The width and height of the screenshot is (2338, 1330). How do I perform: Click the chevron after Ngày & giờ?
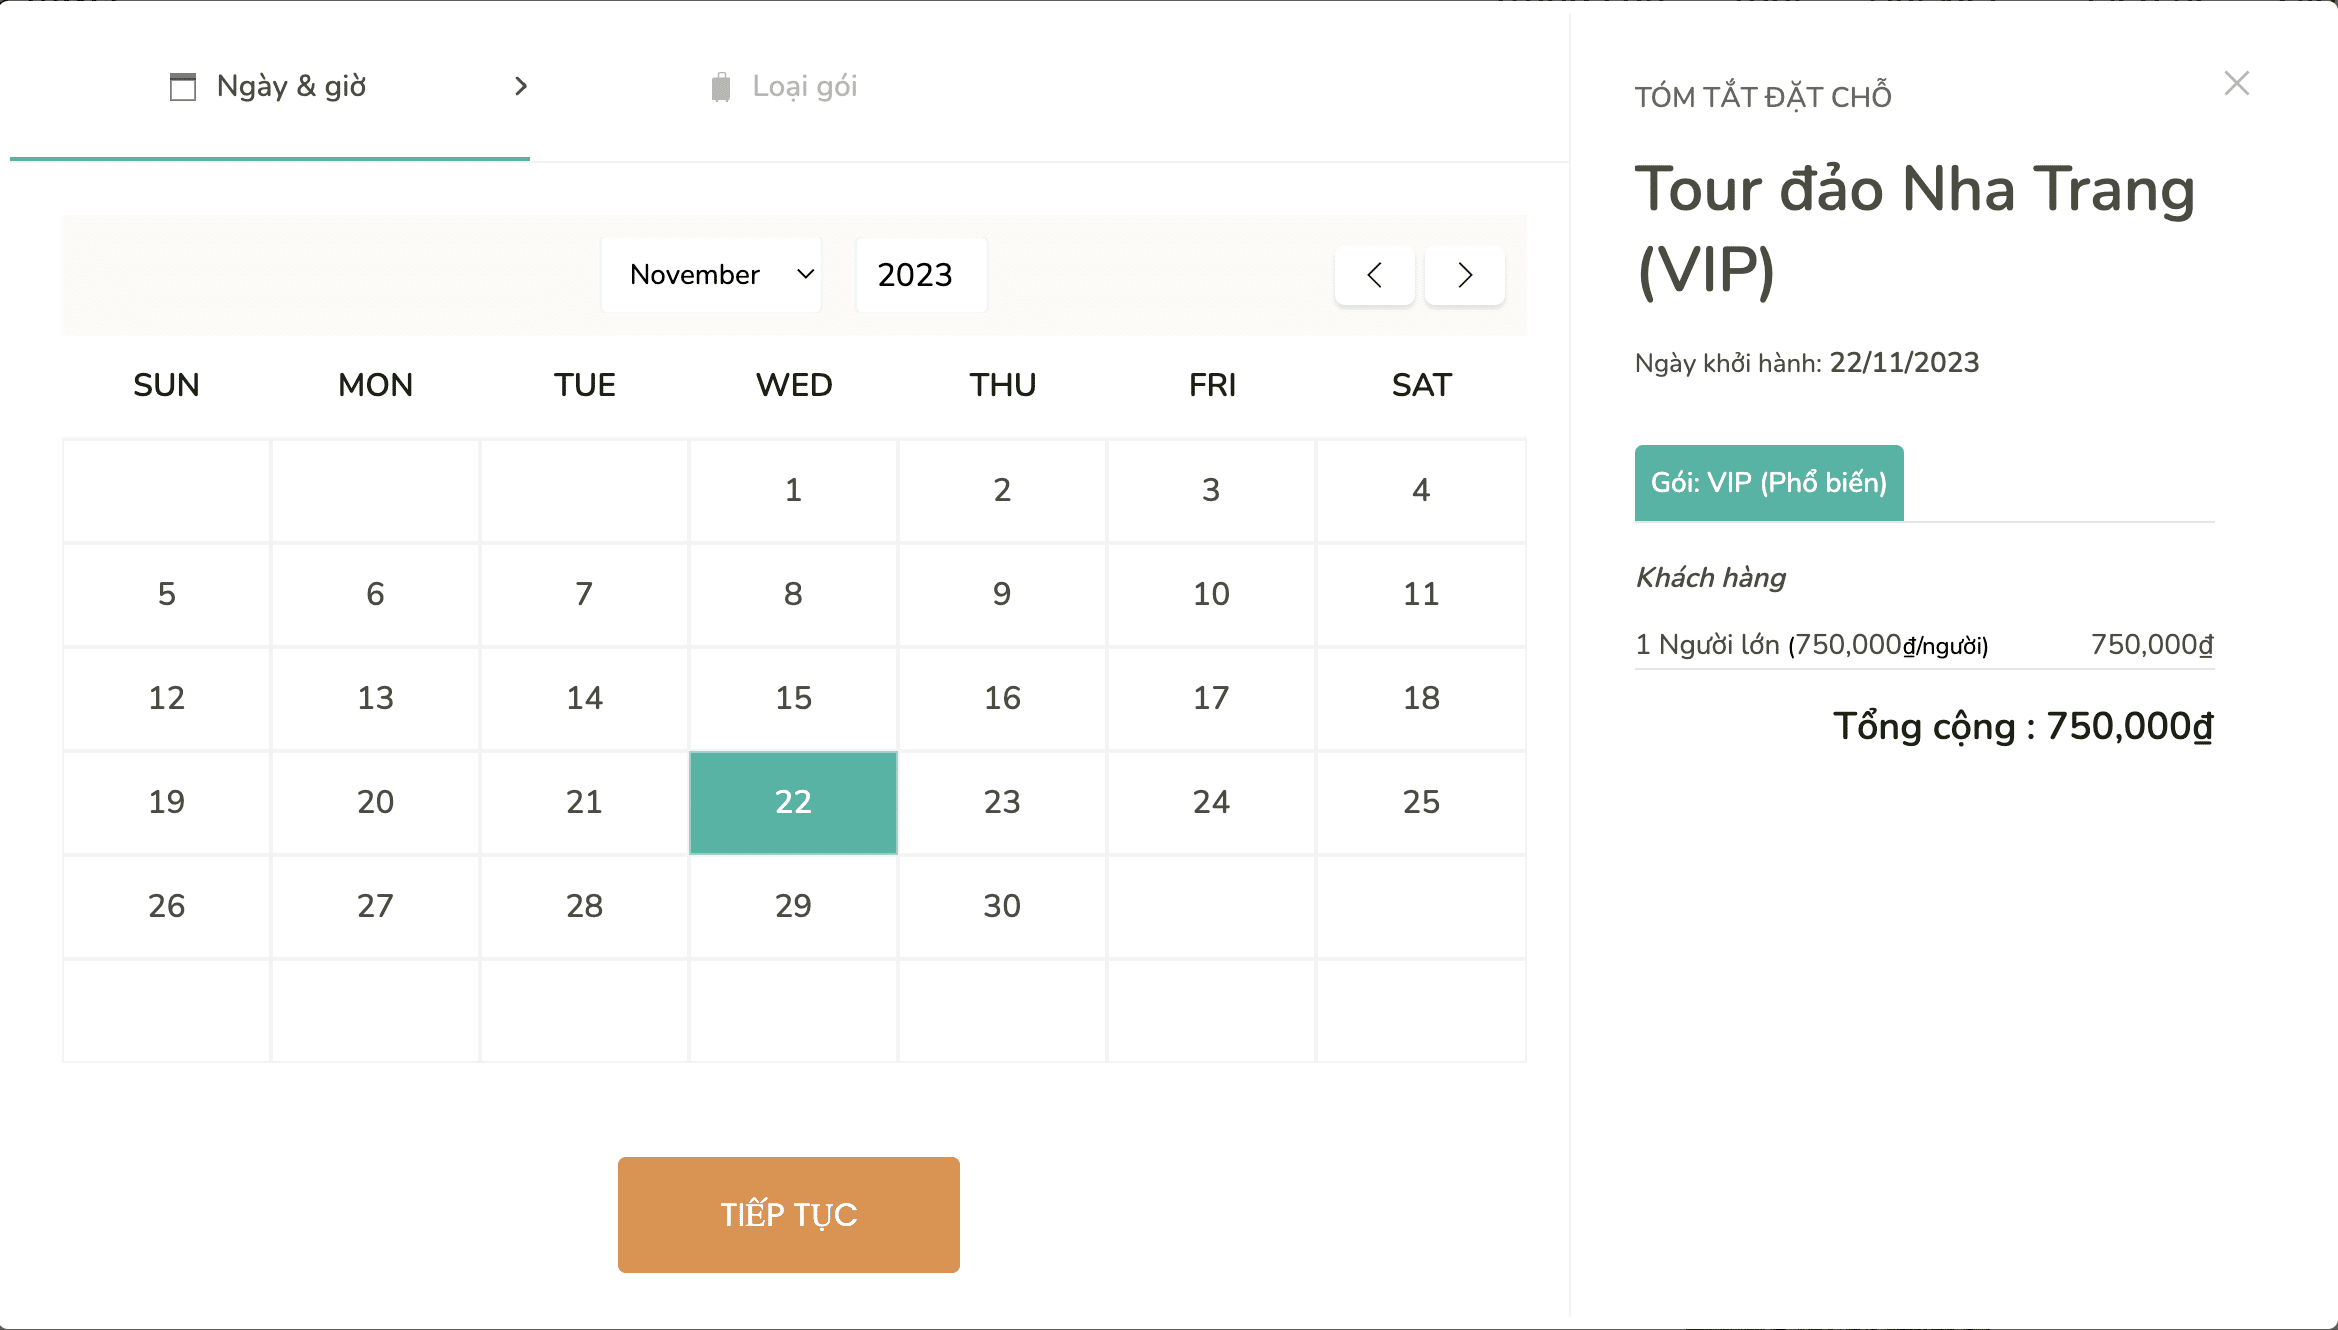pyautogui.click(x=520, y=87)
